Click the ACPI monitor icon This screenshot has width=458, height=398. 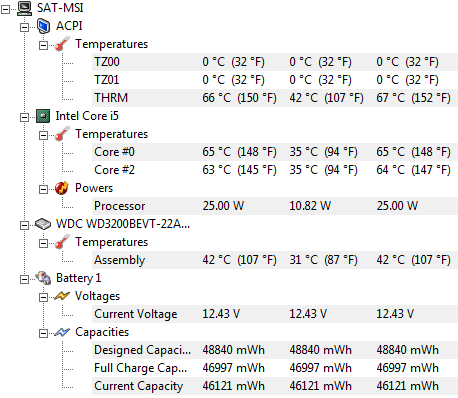click(x=43, y=26)
